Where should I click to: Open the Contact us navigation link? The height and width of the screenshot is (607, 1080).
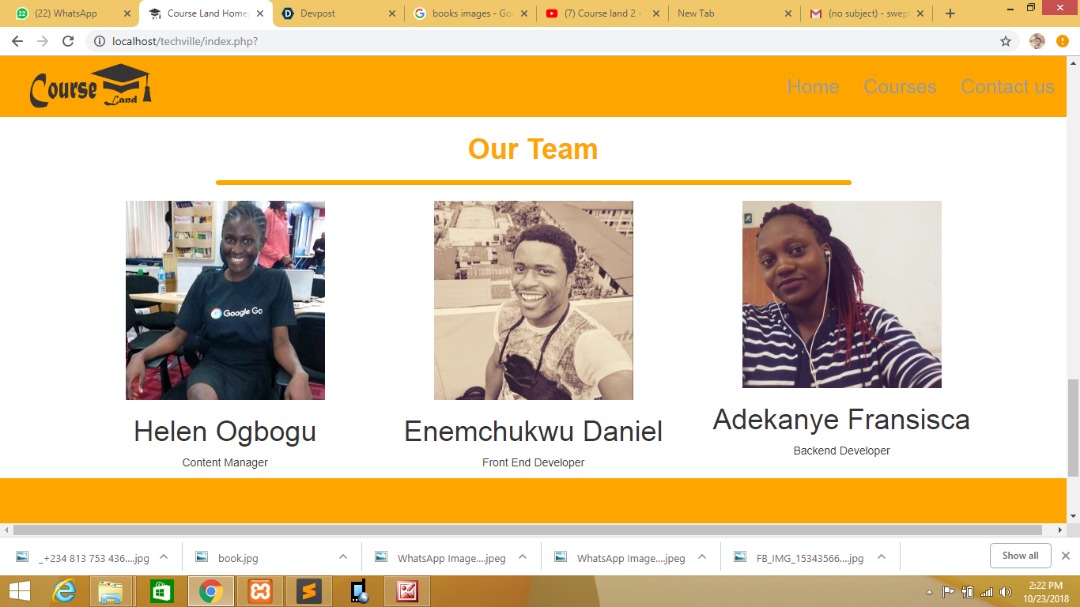tap(1007, 86)
